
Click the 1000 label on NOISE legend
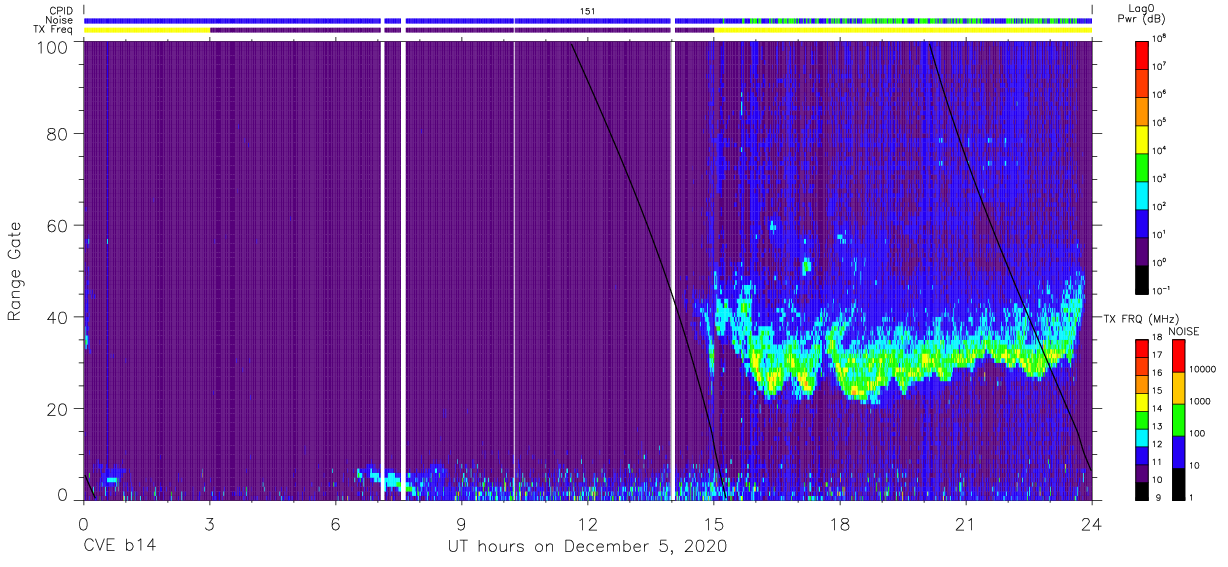click(1201, 402)
